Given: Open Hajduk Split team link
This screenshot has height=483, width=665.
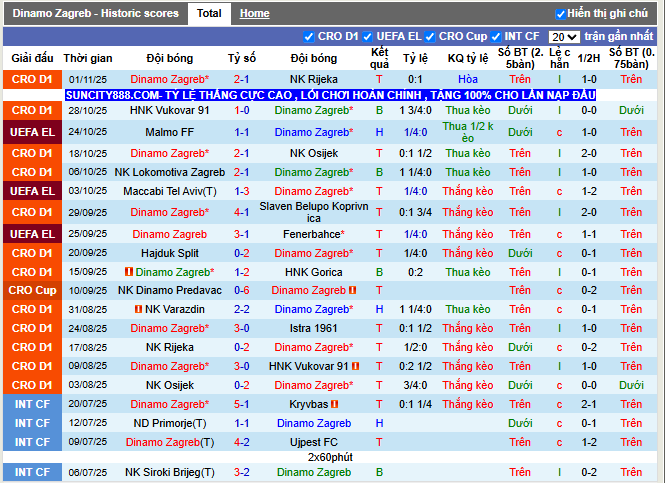Looking at the screenshot, I should (170, 253).
